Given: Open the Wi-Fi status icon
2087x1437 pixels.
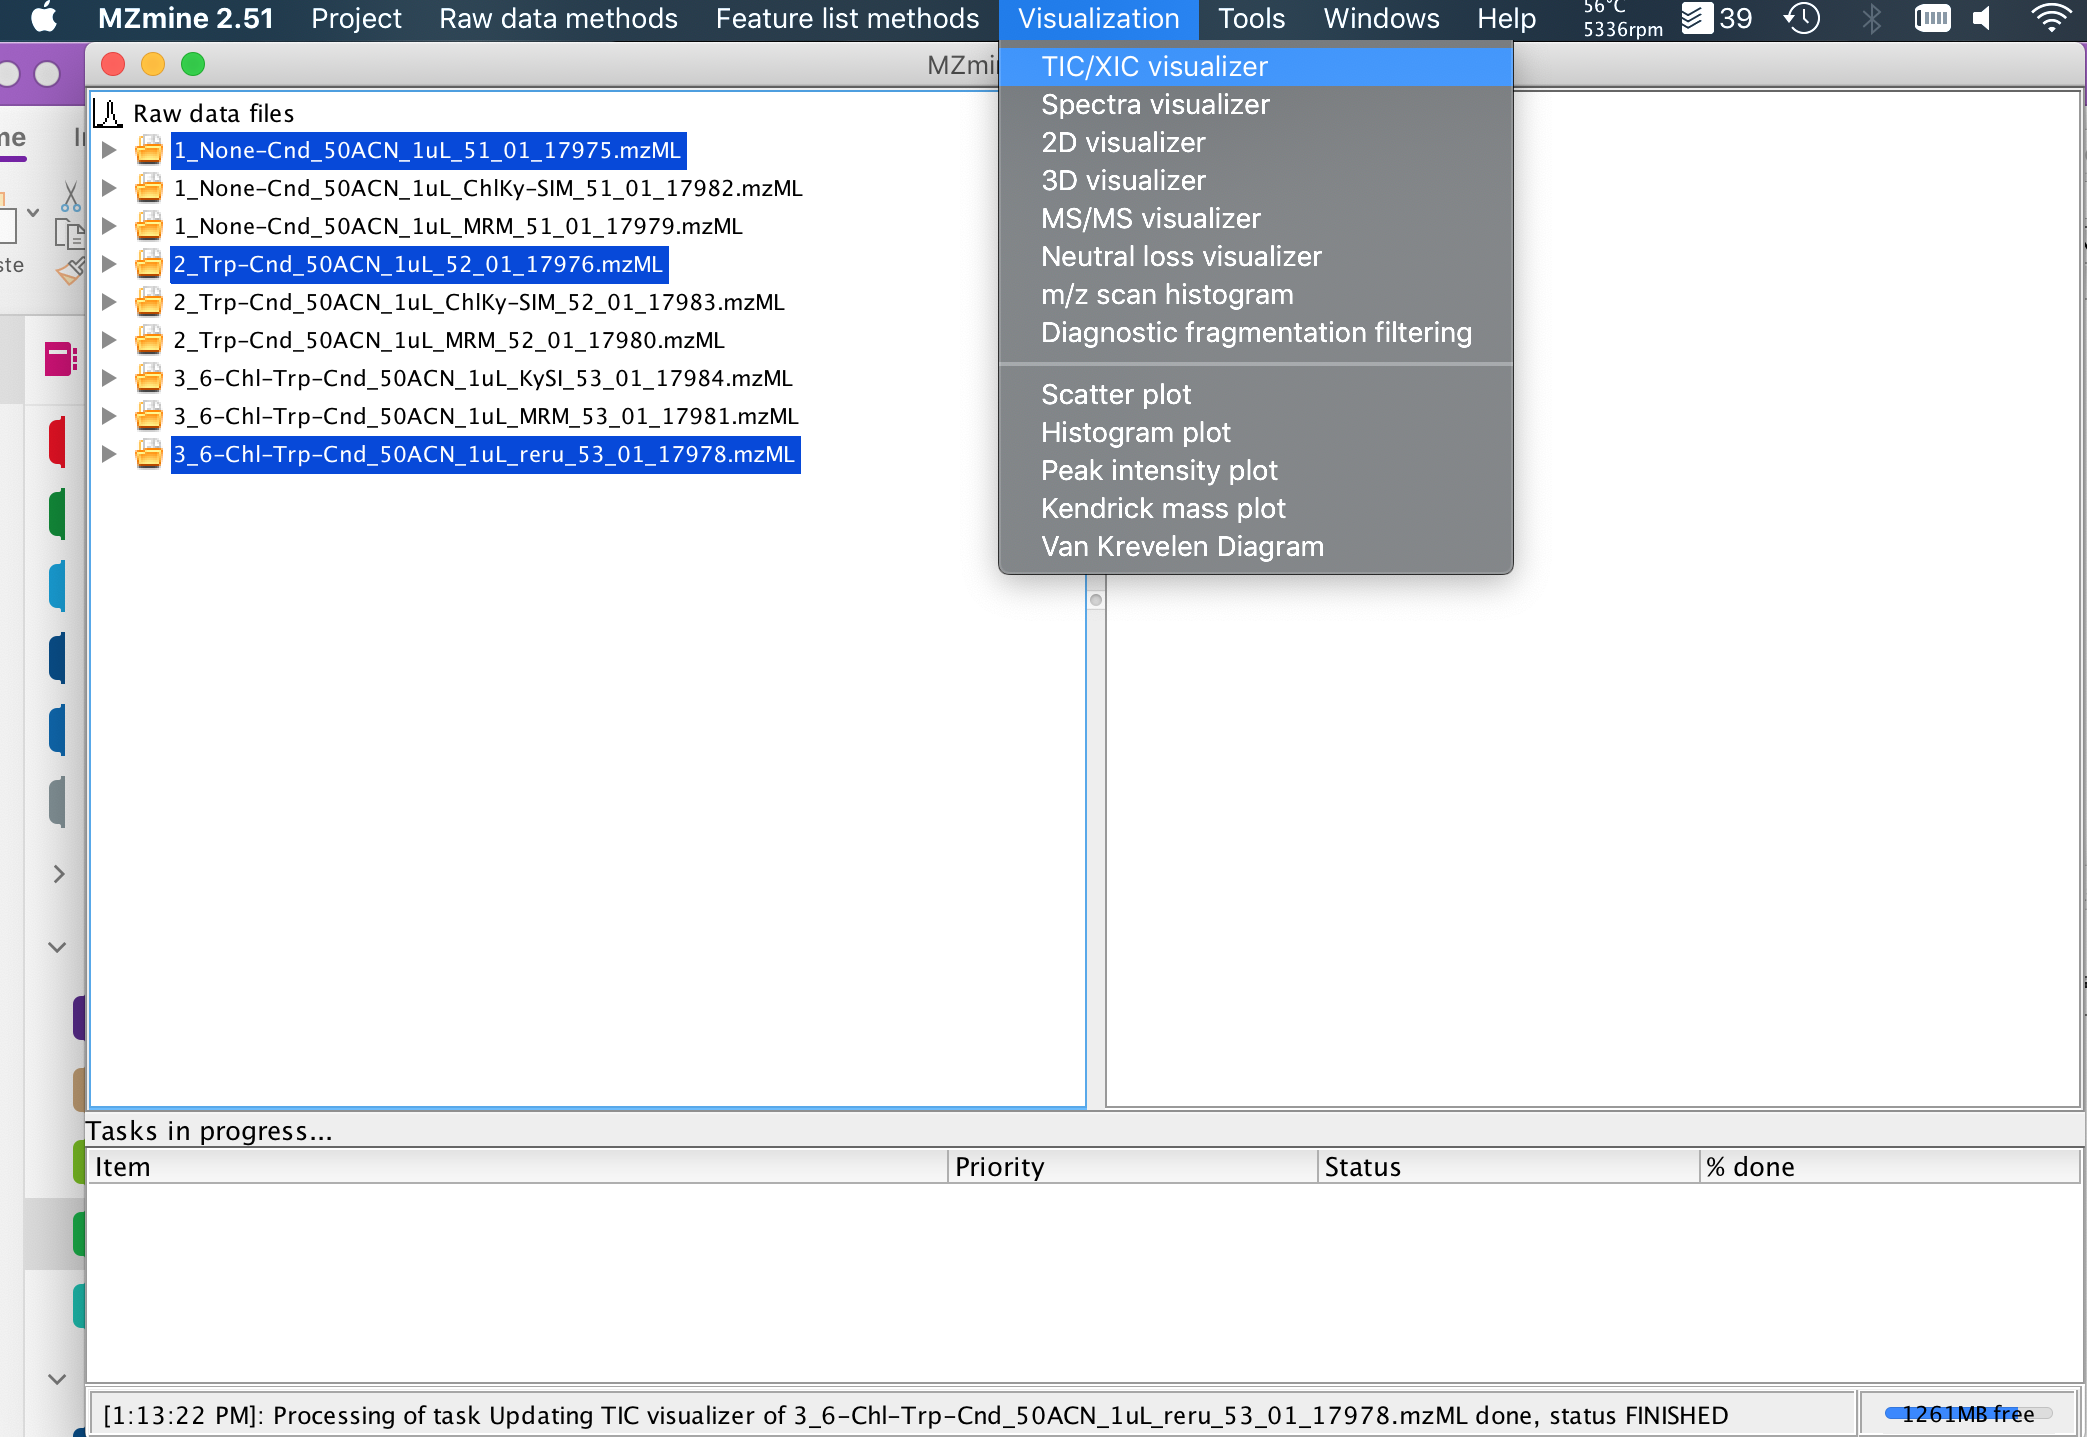Looking at the screenshot, I should [x=2052, y=18].
